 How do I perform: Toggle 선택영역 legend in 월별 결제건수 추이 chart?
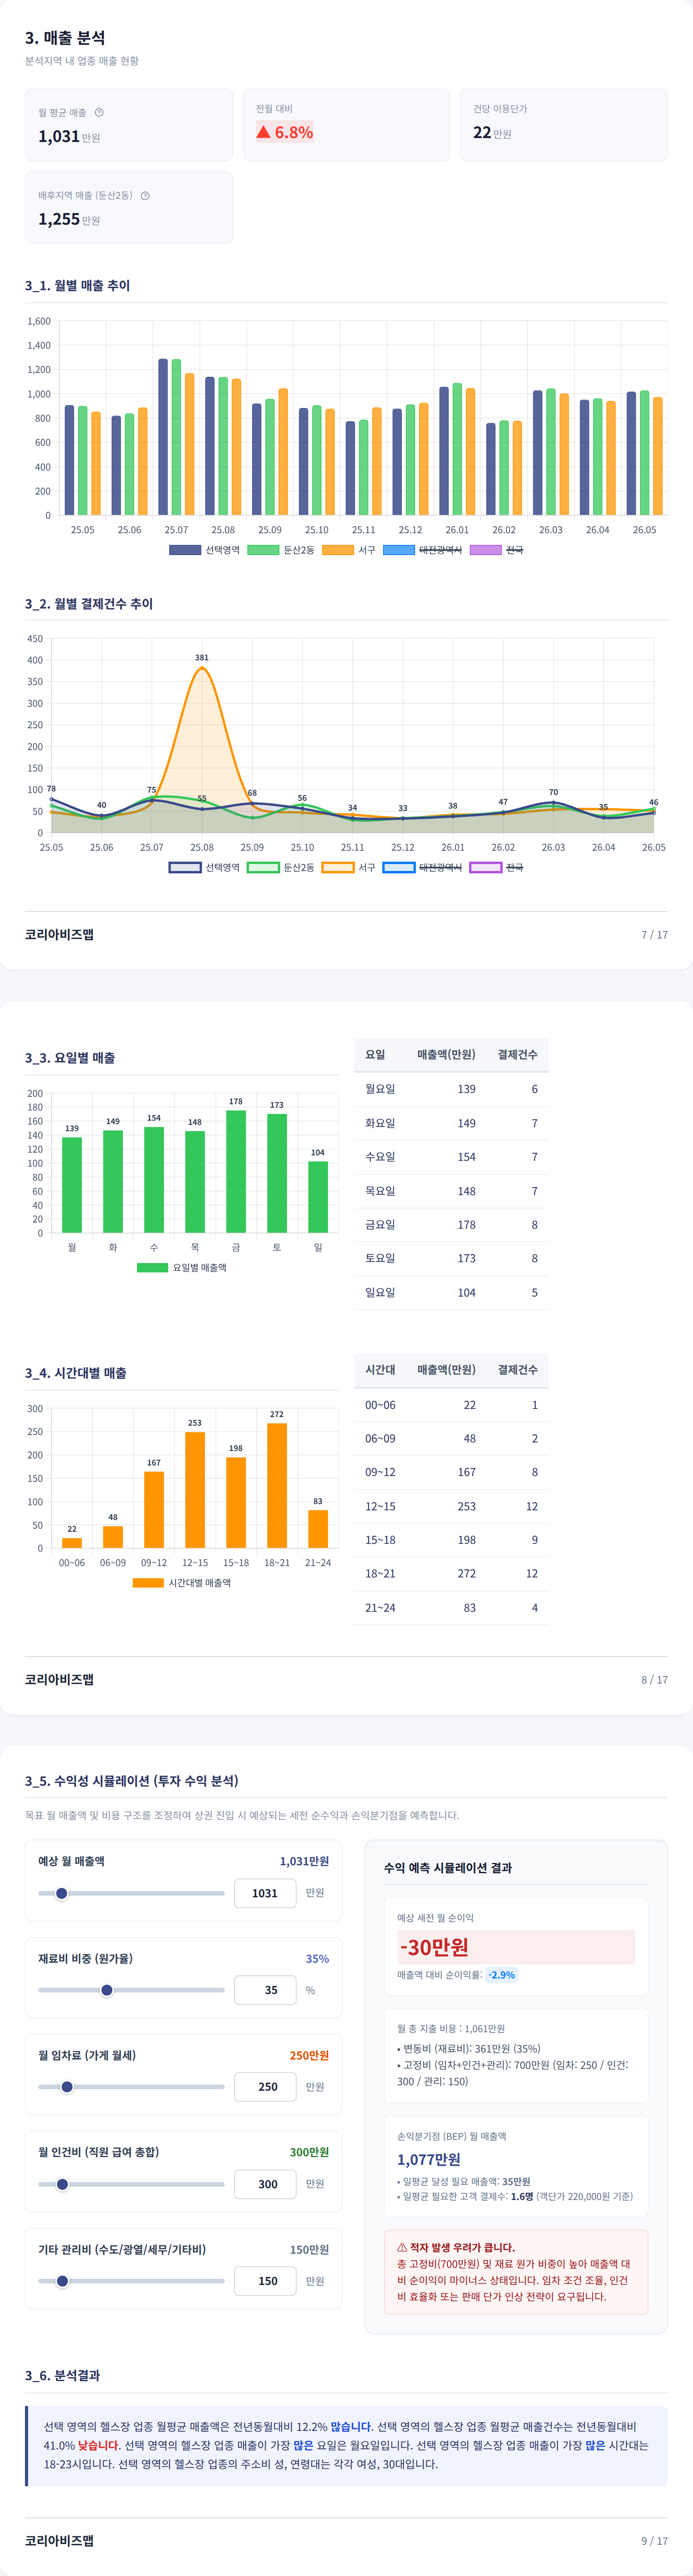point(204,867)
